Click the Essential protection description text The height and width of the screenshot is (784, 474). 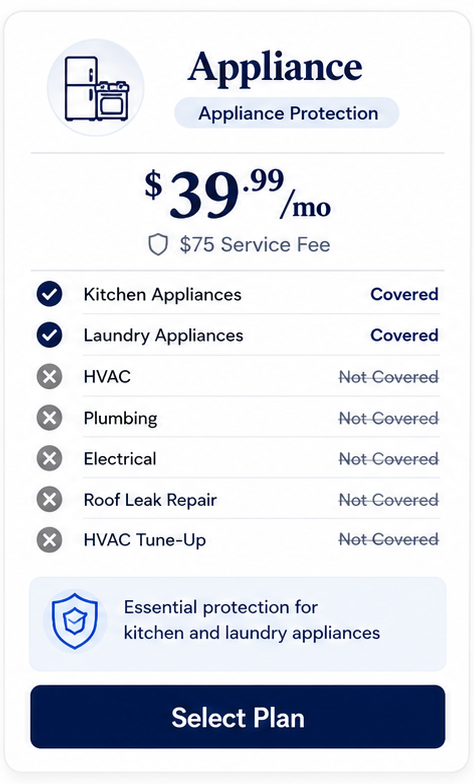[x=252, y=620]
